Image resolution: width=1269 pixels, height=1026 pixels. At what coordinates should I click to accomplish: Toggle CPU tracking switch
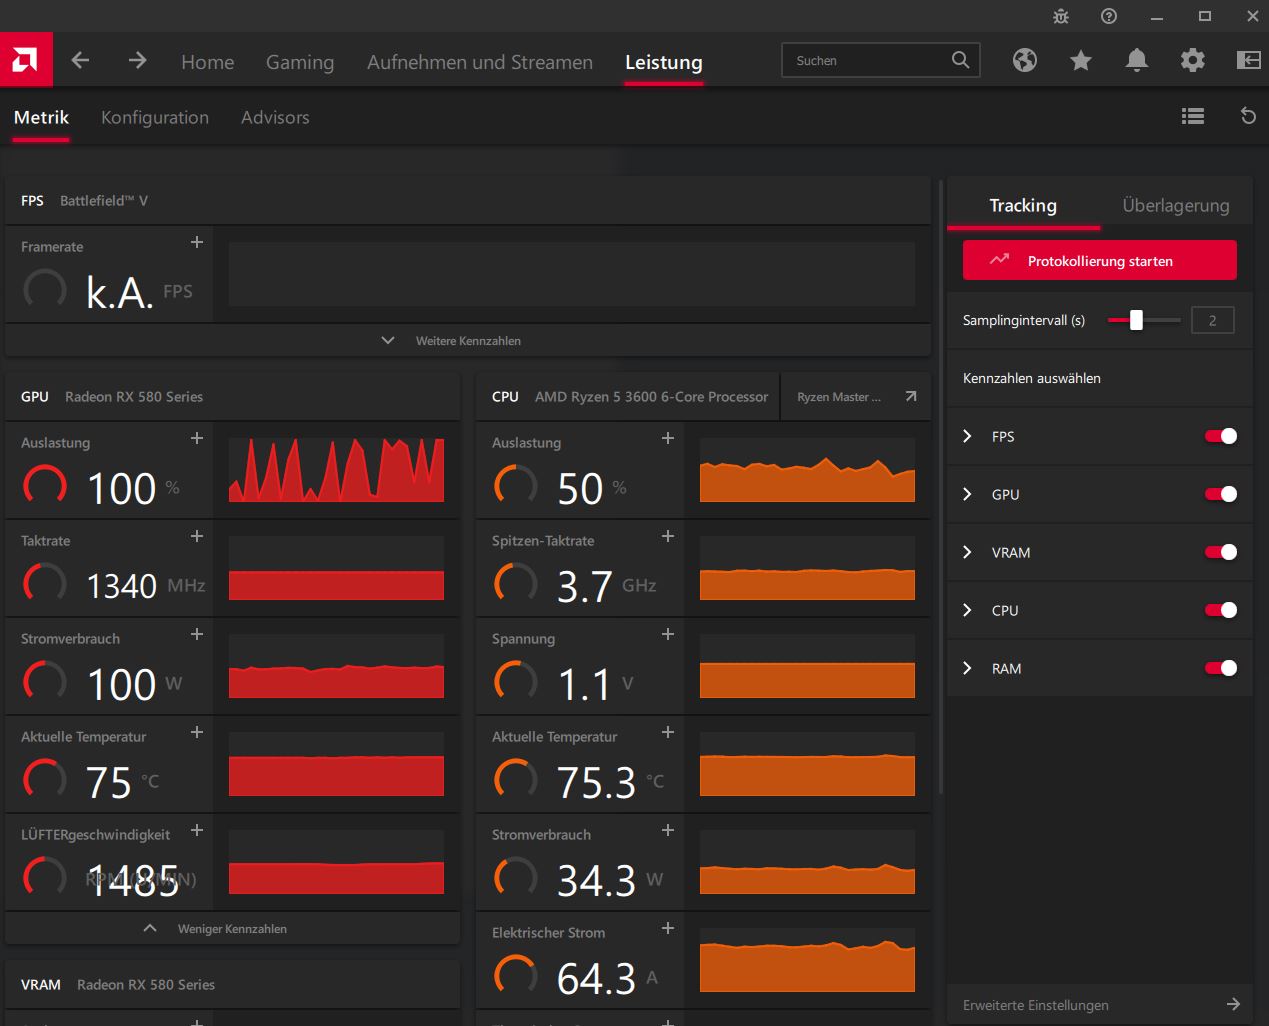1221,610
